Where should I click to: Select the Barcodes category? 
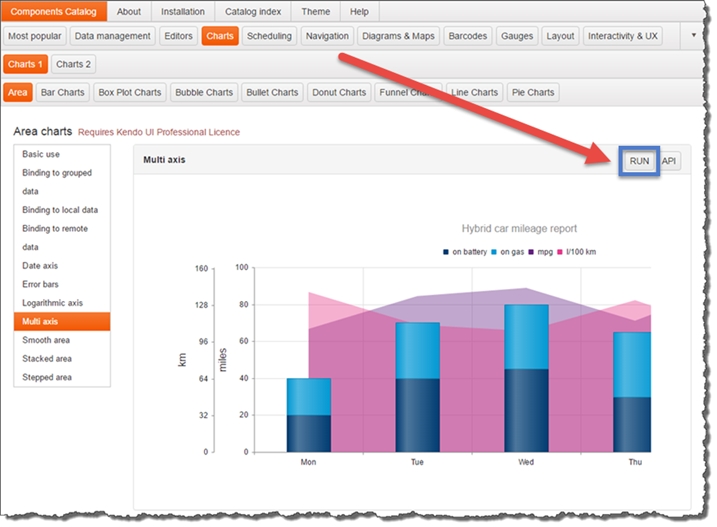pos(468,36)
